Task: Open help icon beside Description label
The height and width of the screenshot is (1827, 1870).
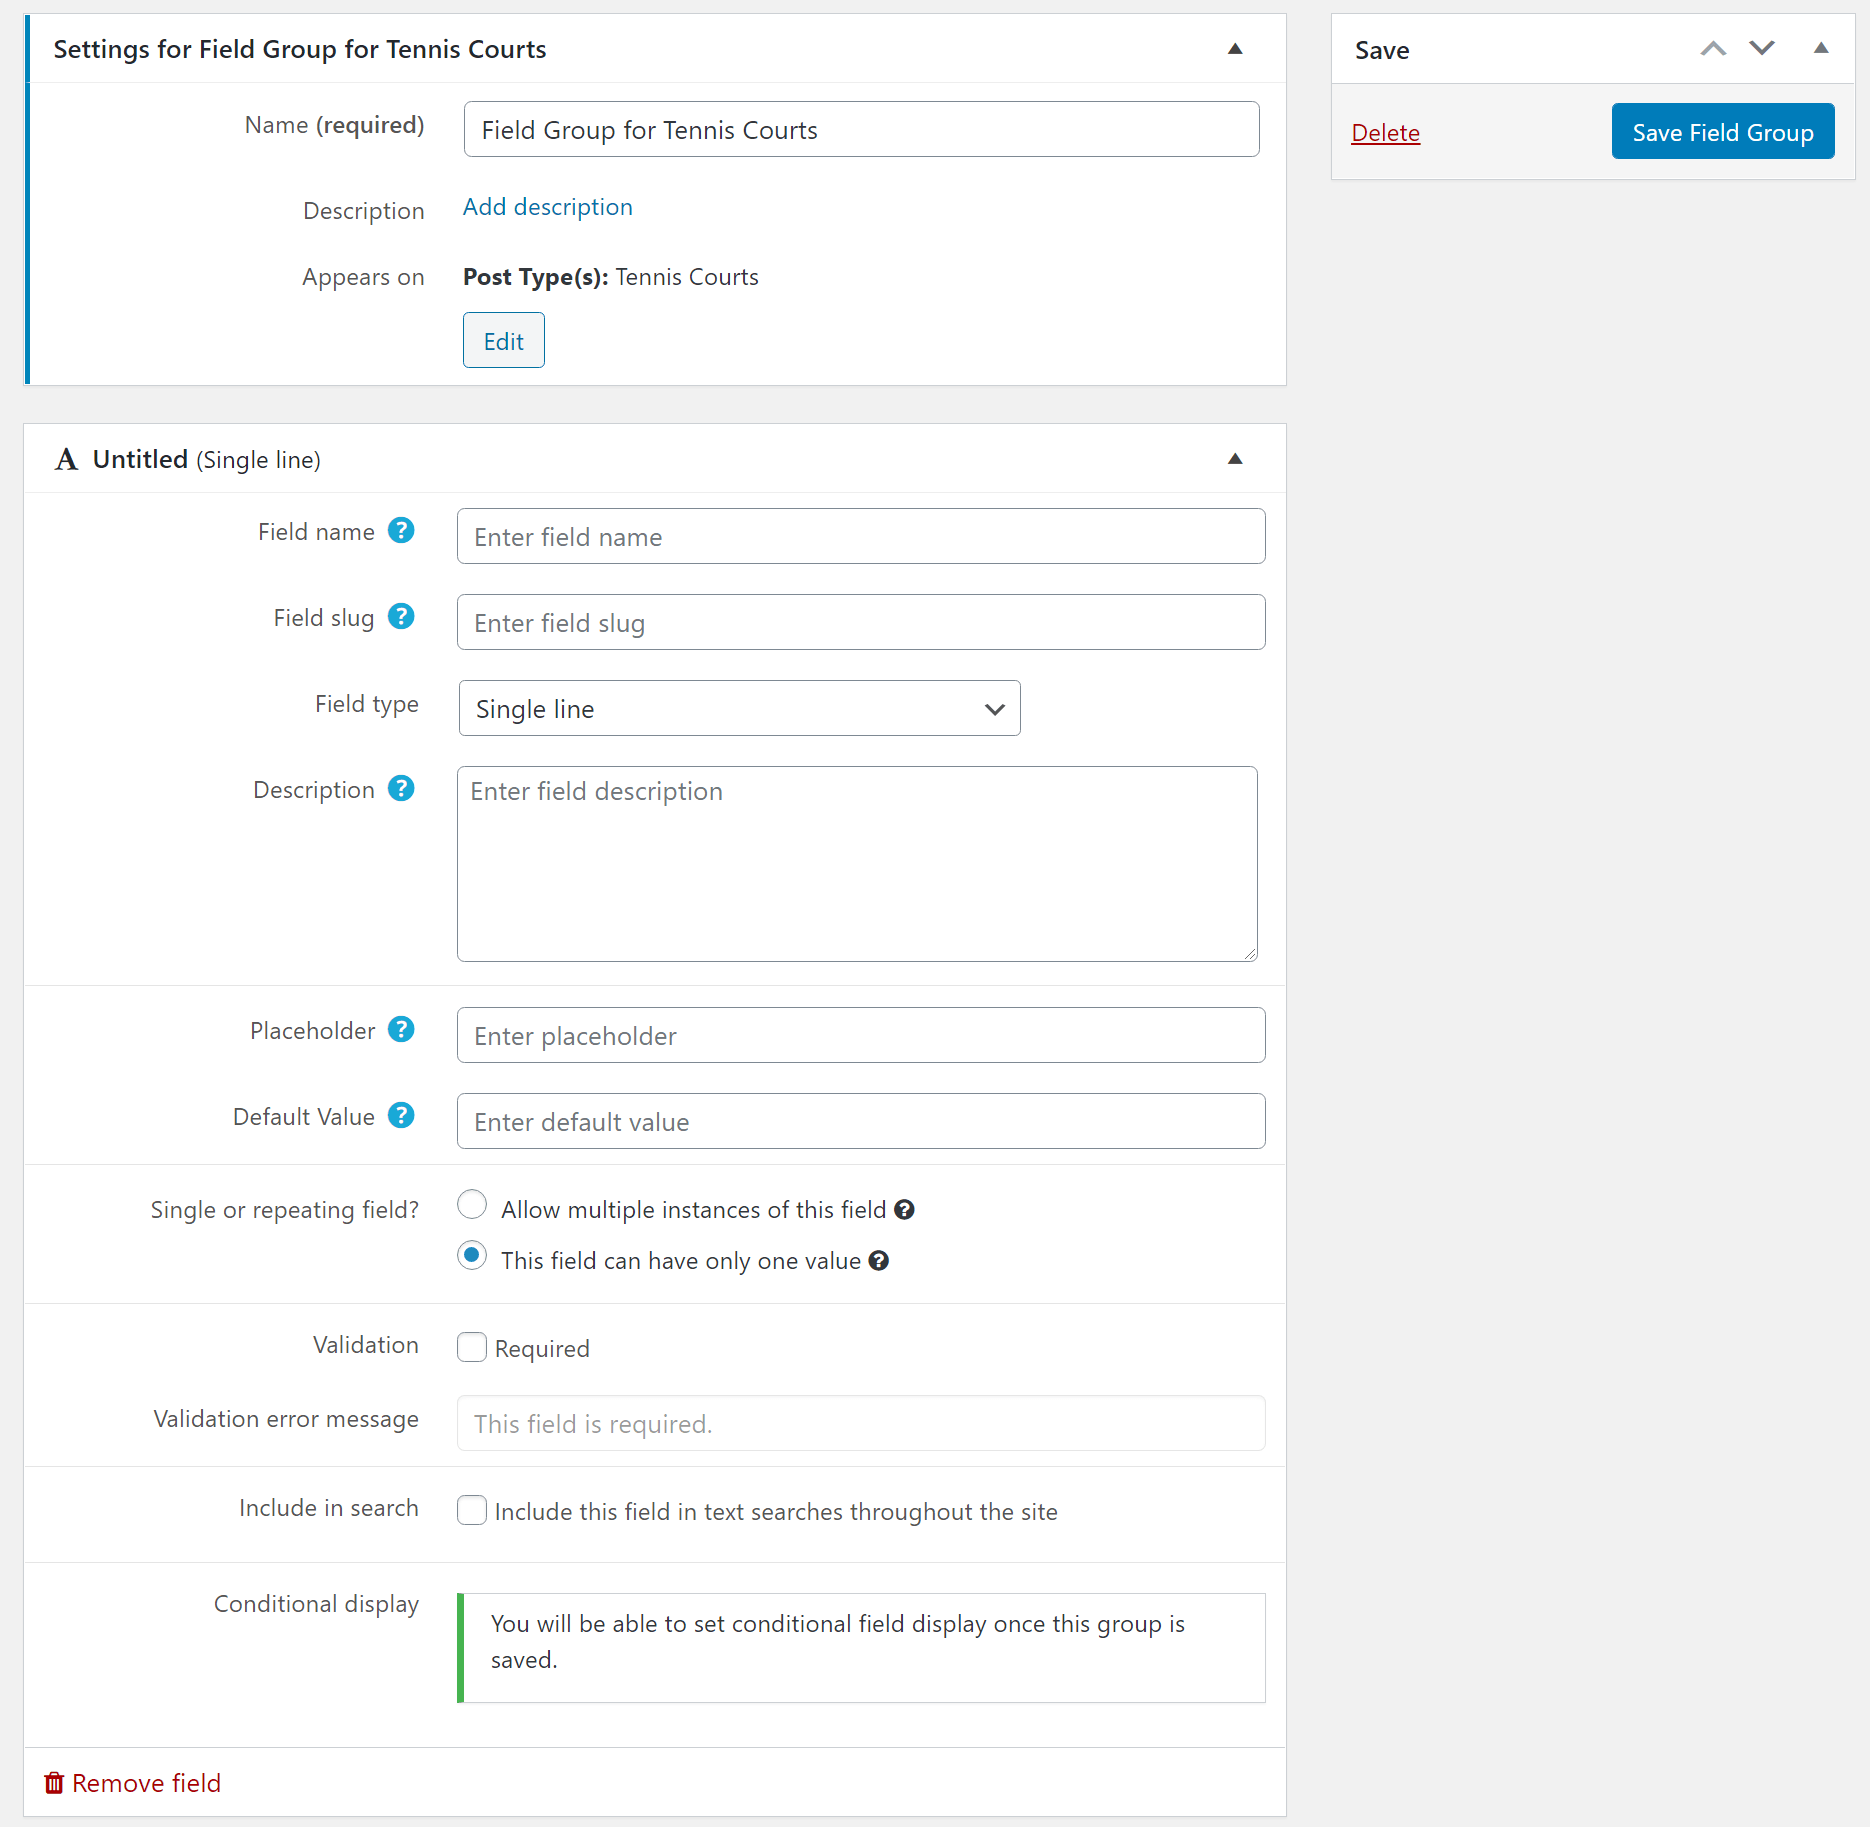Action: [401, 789]
